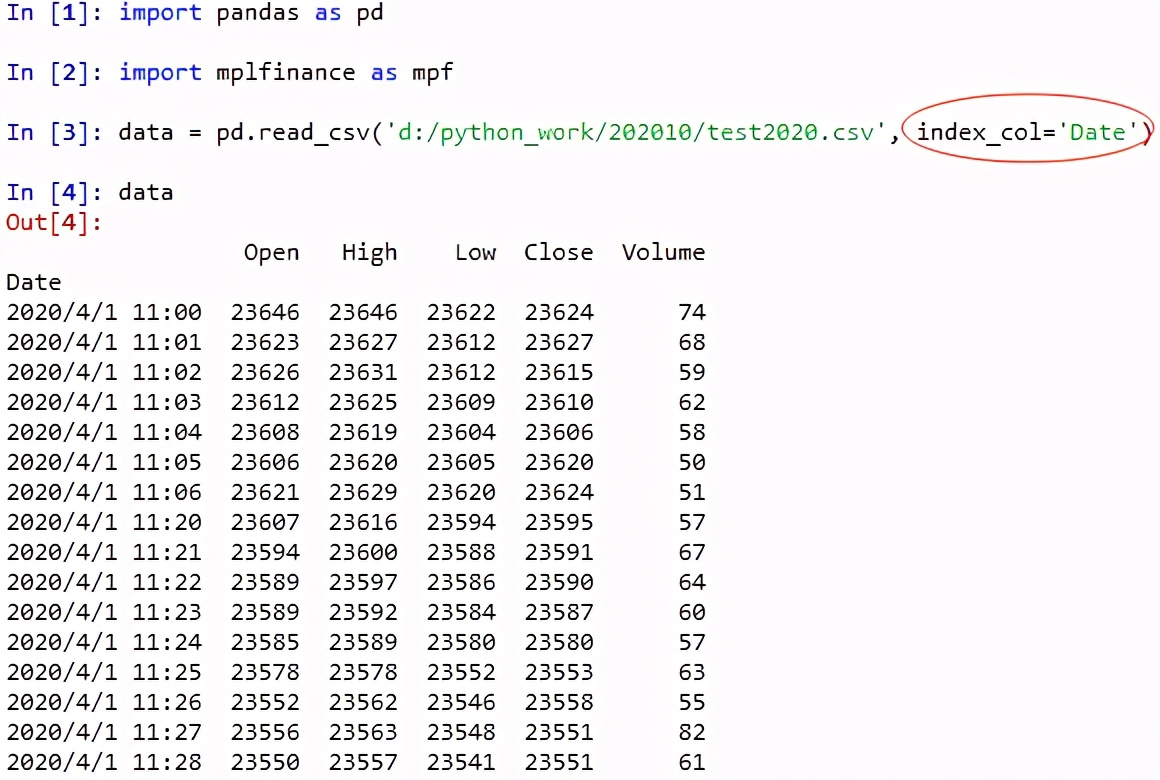Select the Open column header
Image resolution: width=1160 pixels, height=780 pixels.
pos(271,252)
